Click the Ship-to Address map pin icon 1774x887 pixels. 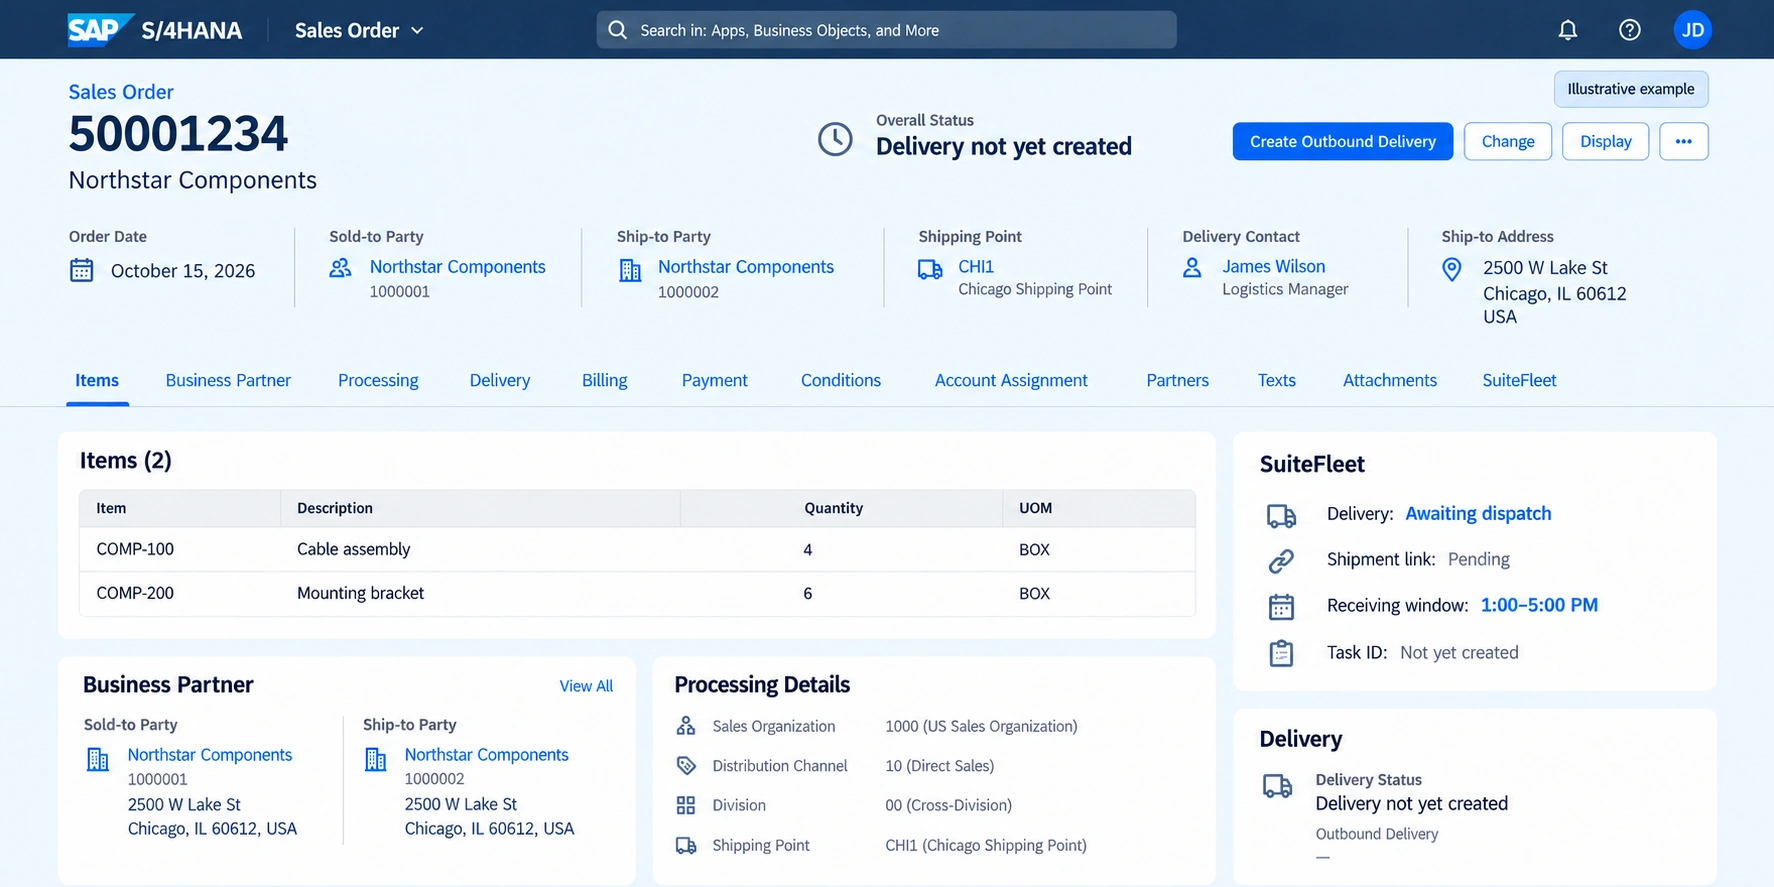tap(1452, 269)
